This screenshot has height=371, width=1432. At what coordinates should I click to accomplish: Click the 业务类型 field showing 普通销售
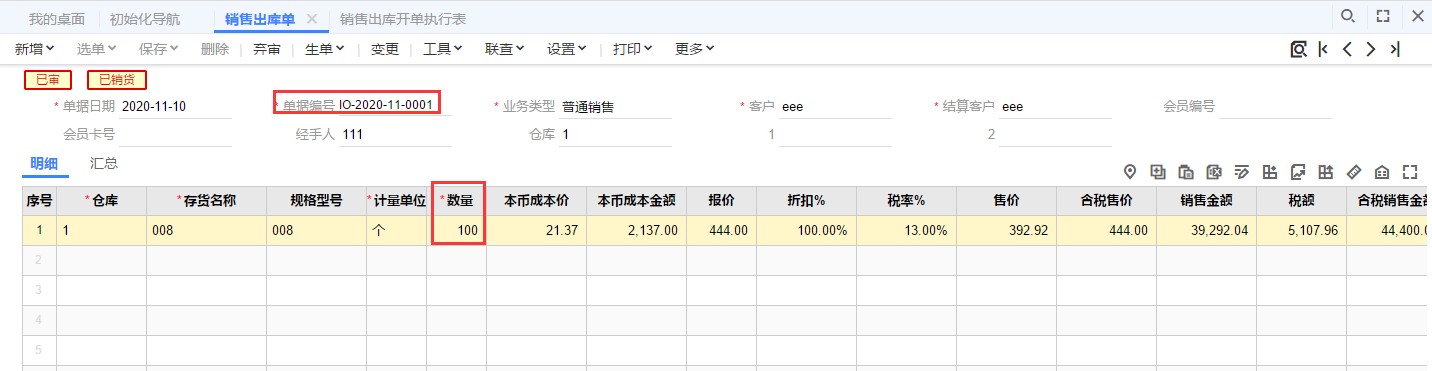click(x=615, y=106)
